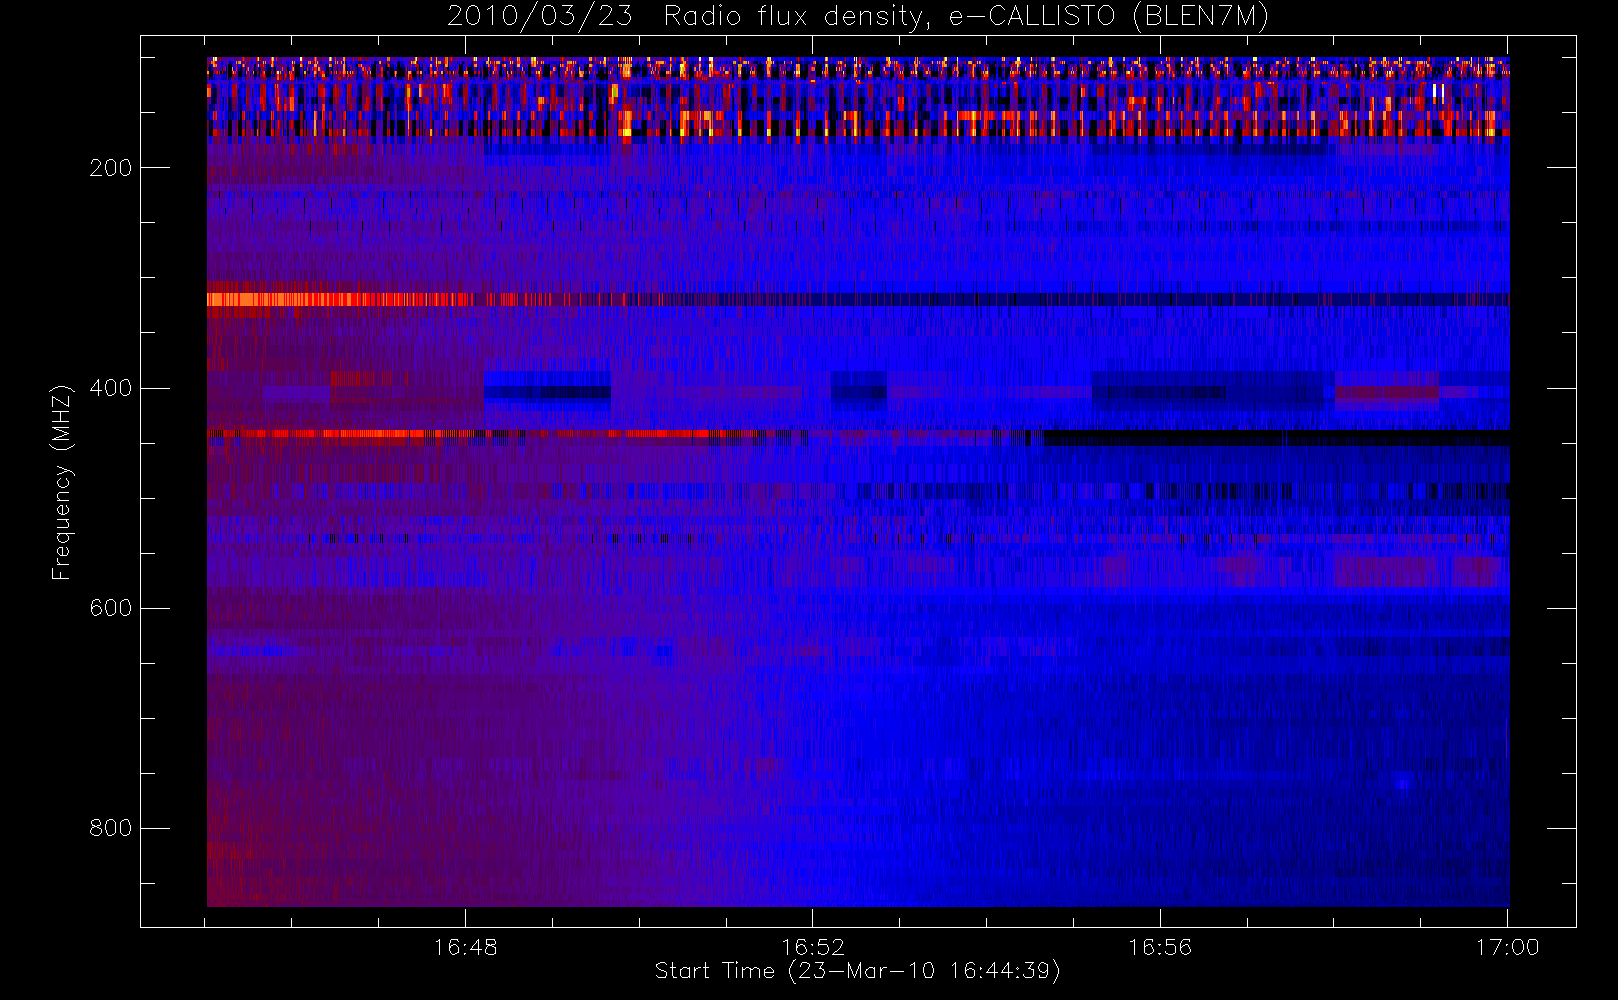Click the time tick label "16:48"
This screenshot has width=1618, height=1000.
click(x=465, y=947)
